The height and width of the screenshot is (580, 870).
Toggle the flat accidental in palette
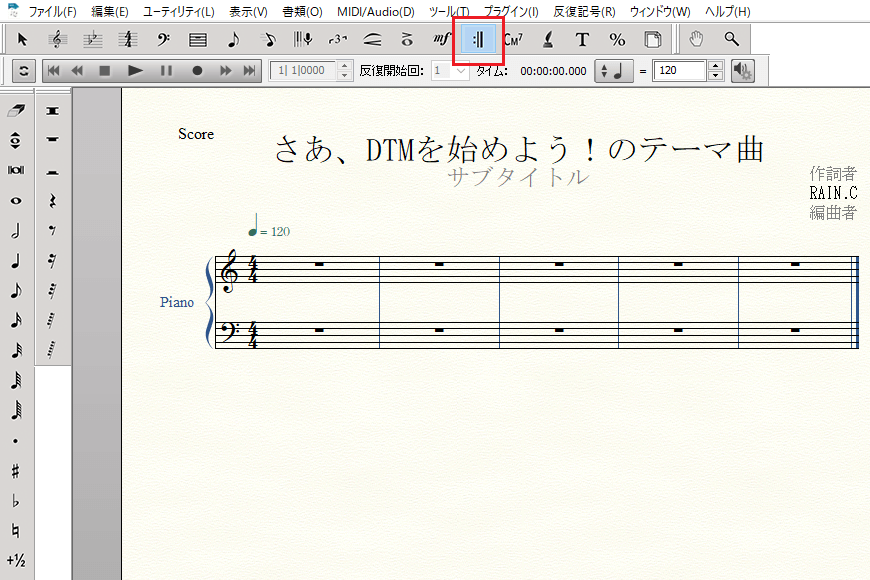click(16, 500)
